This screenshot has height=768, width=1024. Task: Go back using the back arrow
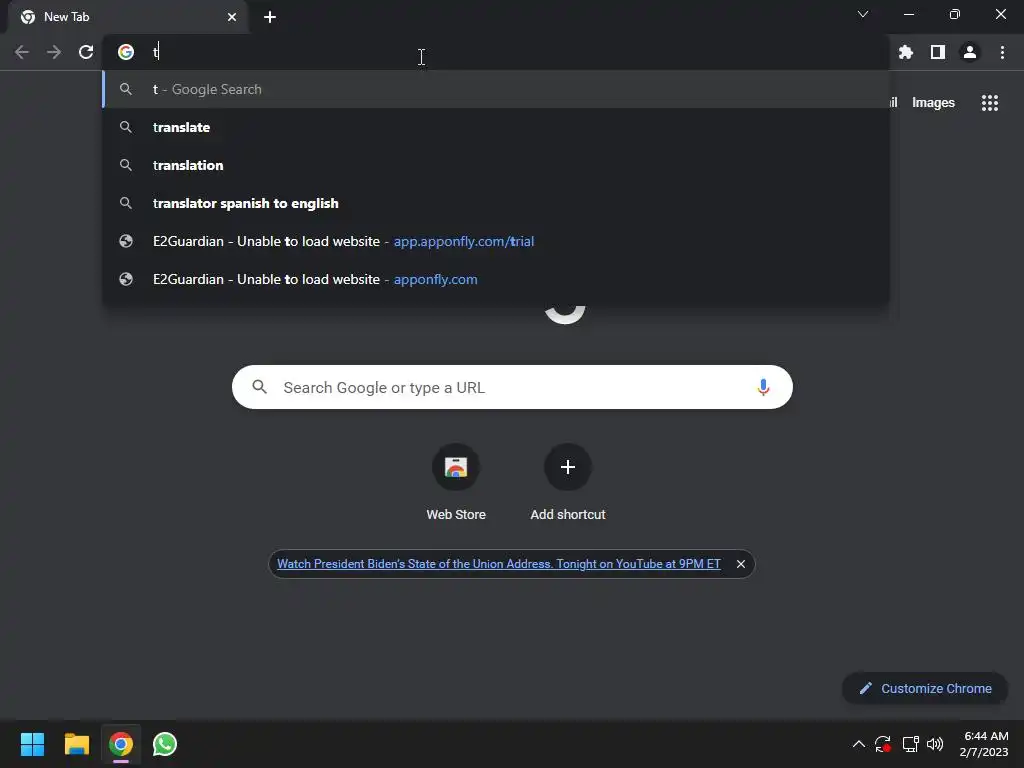pos(22,52)
